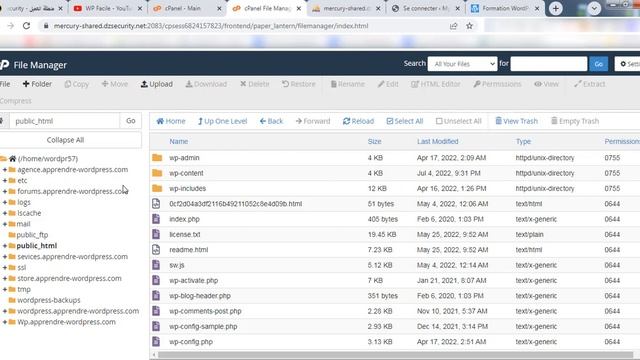Expand the tmp folder plus sign

point(5,289)
